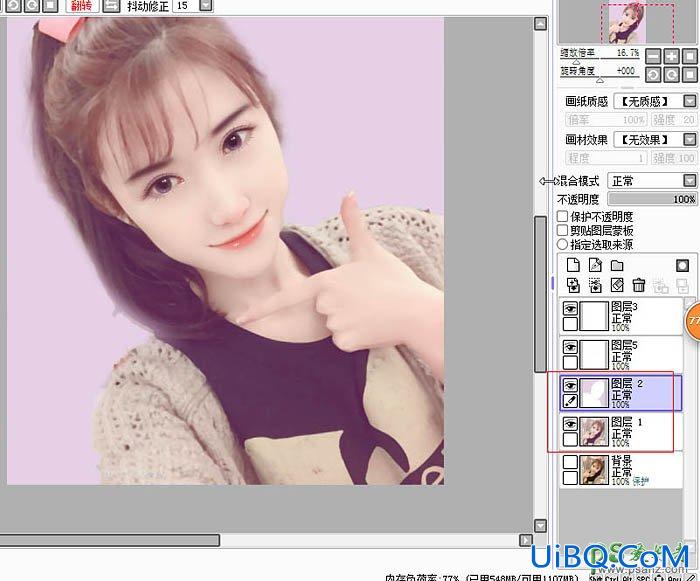Click the canvas horizontal scrollbar thumb
The width and height of the screenshot is (700, 581).
(x=109, y=540)
